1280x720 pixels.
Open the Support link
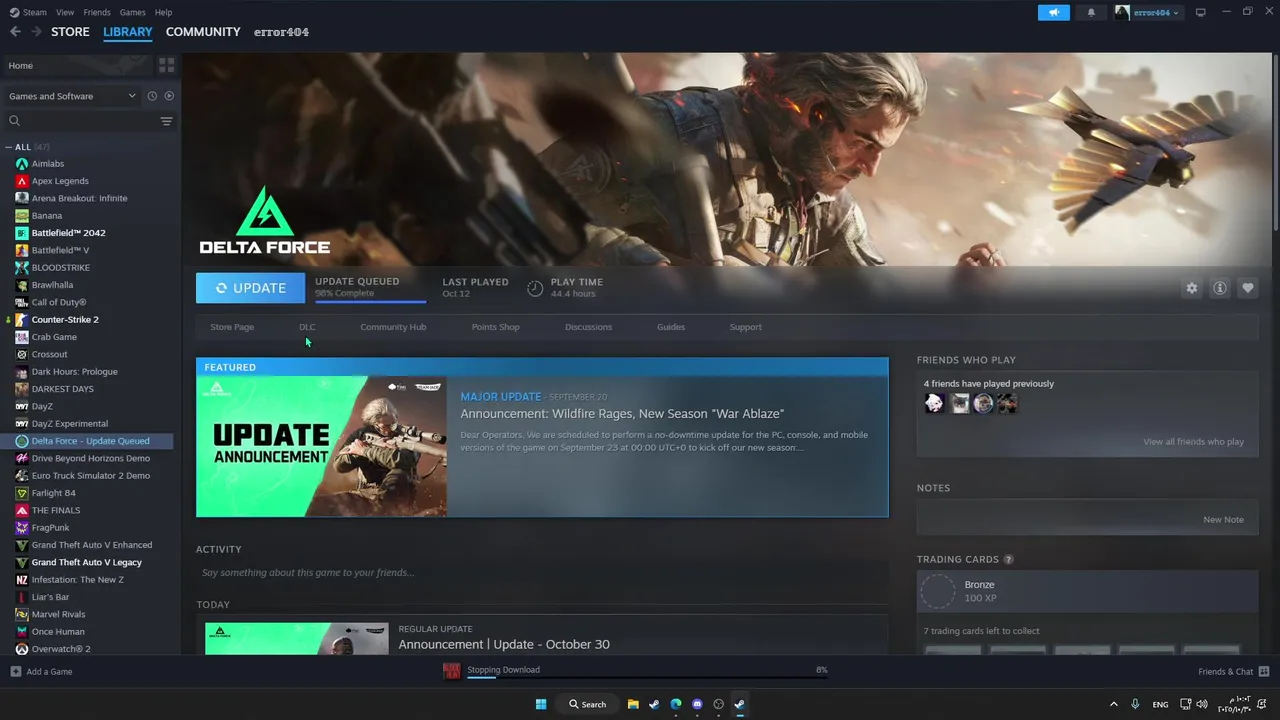click(745, 327)
